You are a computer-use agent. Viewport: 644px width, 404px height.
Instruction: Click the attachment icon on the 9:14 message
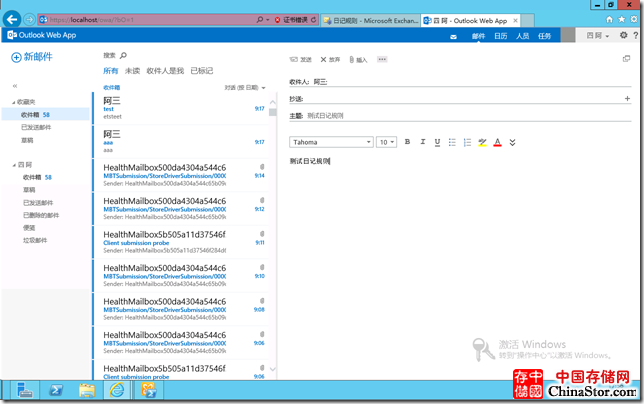[x=262, y=167]
